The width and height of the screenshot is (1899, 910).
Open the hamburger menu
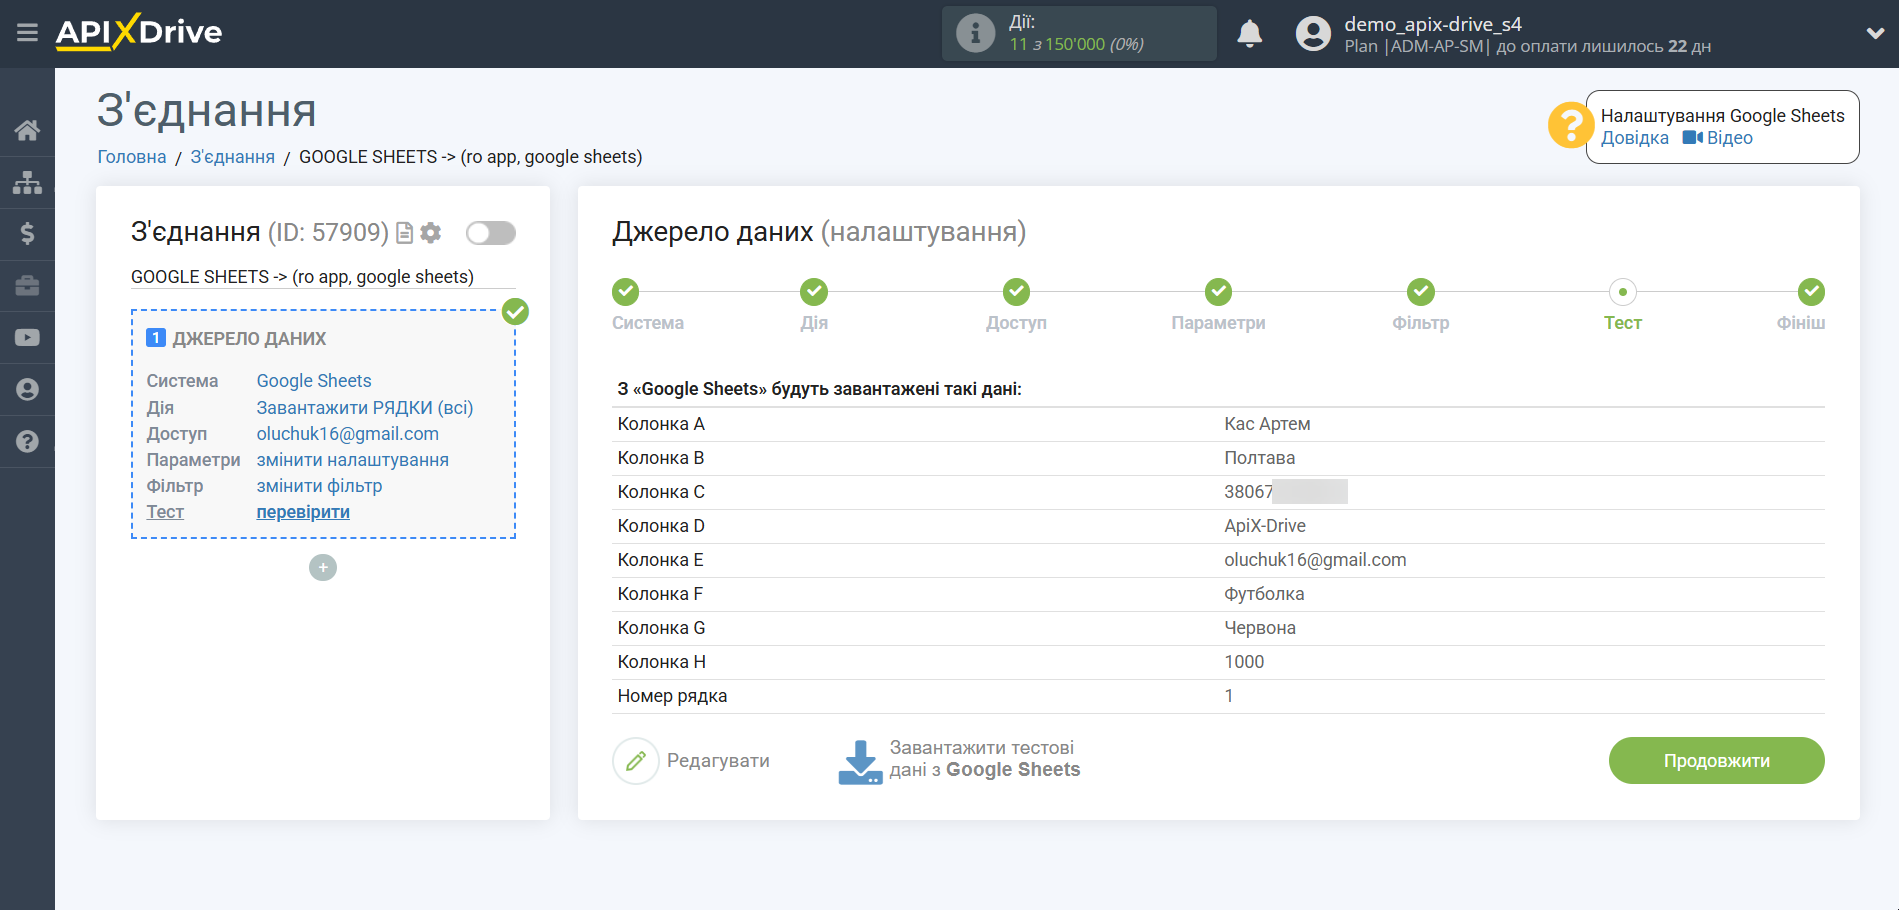(27, 33)
